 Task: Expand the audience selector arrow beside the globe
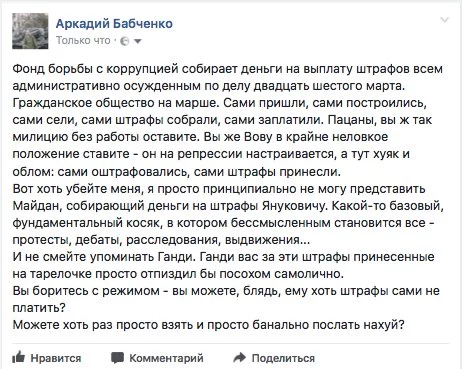pos(138,41)
